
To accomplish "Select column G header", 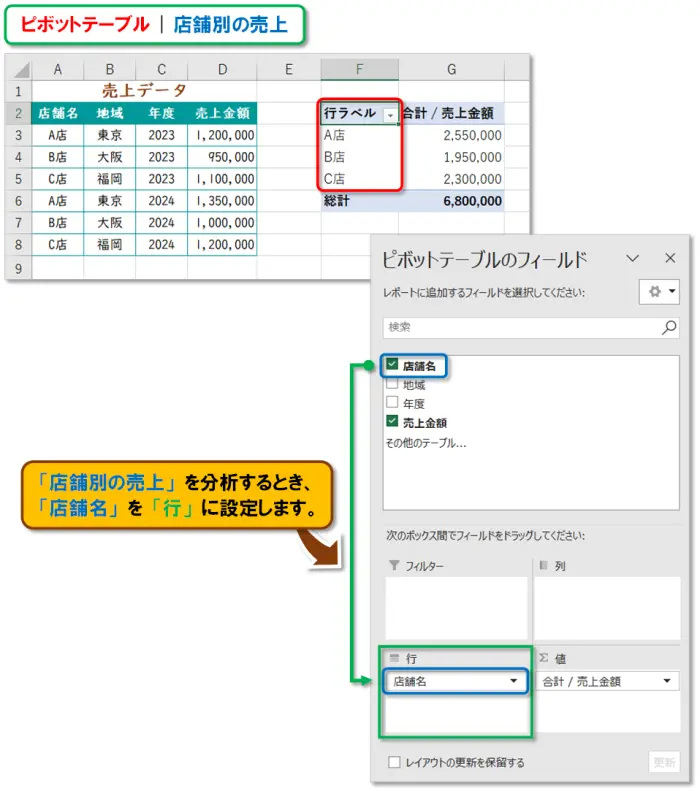I will coord(451,70).
